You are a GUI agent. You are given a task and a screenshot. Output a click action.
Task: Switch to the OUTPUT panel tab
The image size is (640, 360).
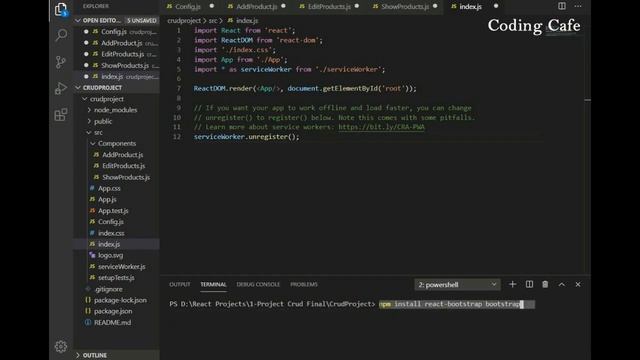180,284
